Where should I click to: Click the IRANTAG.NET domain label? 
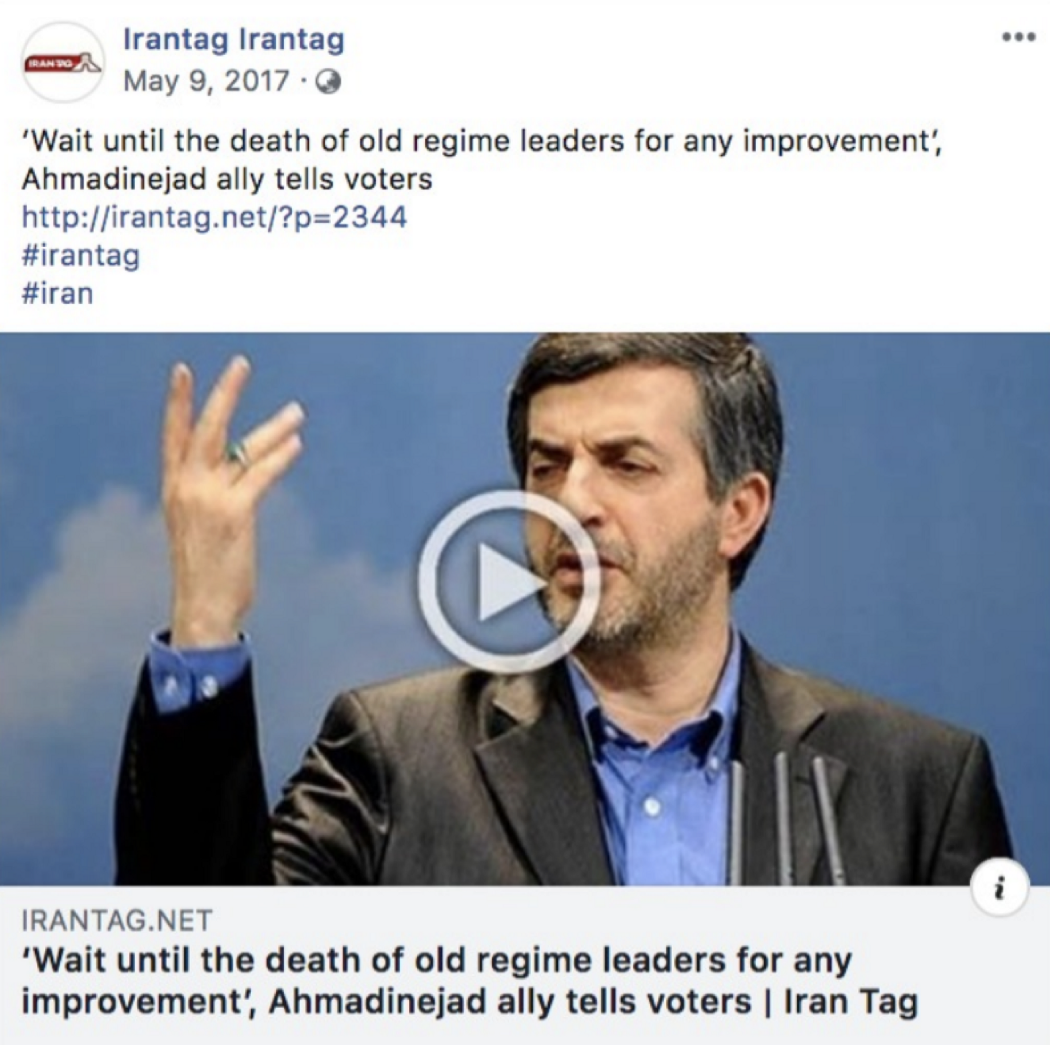pyautogui.click(x=117, y=920)
